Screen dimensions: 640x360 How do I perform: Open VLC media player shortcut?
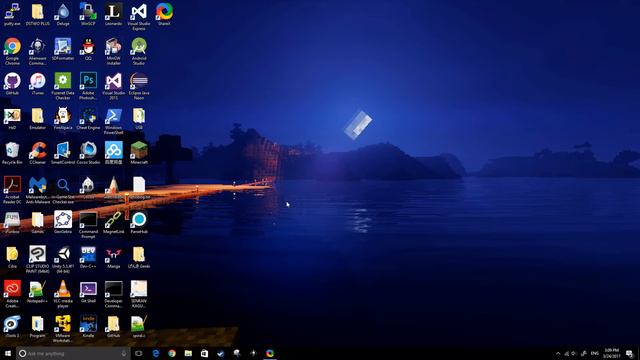point(63,294)
